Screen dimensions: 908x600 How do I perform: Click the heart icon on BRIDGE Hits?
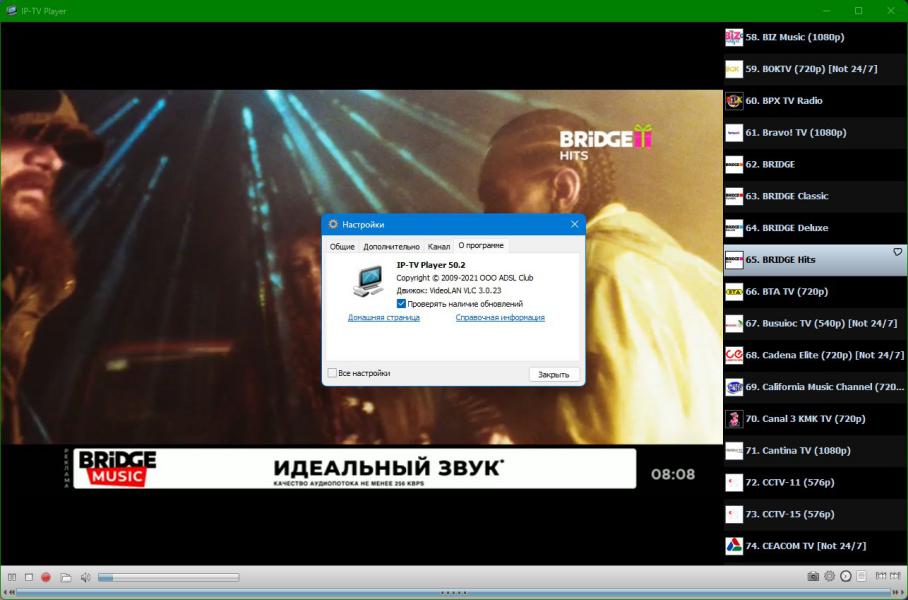tap(897, 253)
